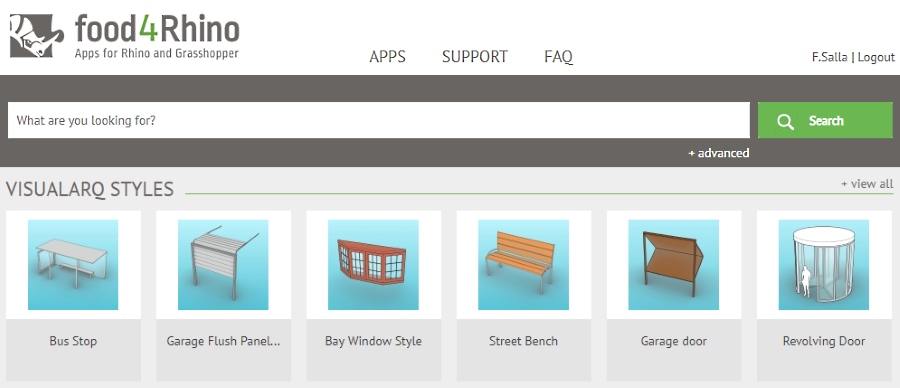Screen dimensions: 900x388
Task: Log out via the Logout link
Action: click(x=876, y=57)
